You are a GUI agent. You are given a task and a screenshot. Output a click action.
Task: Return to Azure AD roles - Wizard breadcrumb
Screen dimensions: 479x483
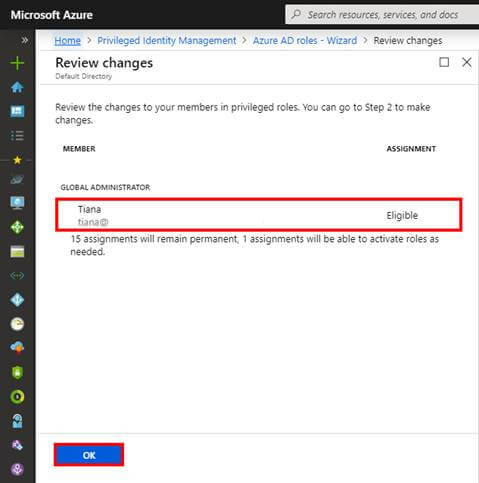click(305, 41)
